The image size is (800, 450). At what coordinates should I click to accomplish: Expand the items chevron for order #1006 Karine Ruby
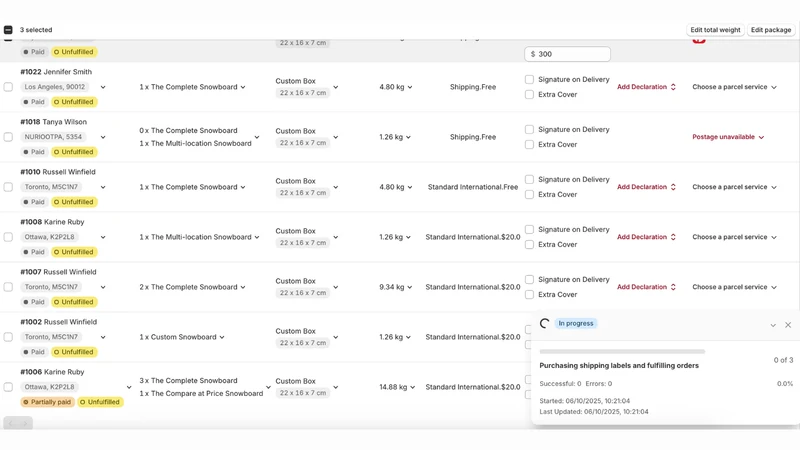point(268,387)
